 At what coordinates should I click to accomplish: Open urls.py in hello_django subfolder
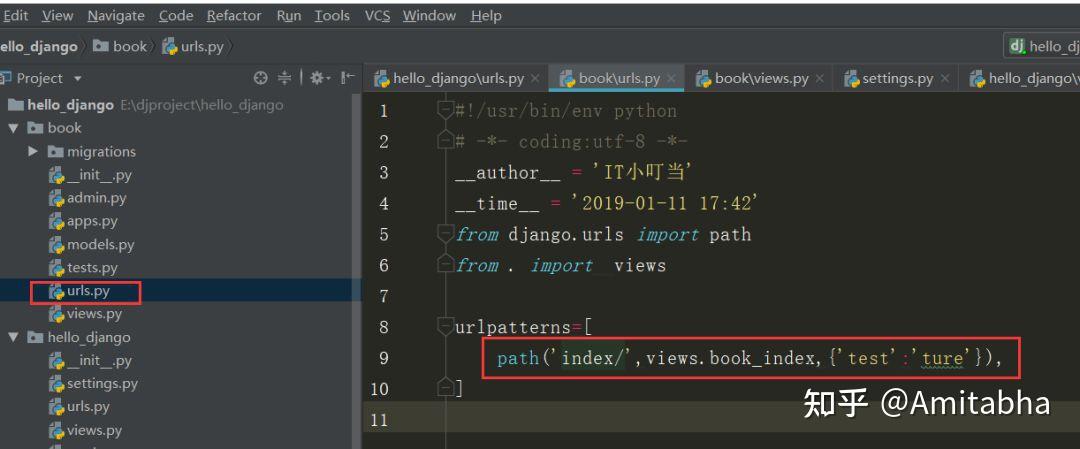click(79, 407)
